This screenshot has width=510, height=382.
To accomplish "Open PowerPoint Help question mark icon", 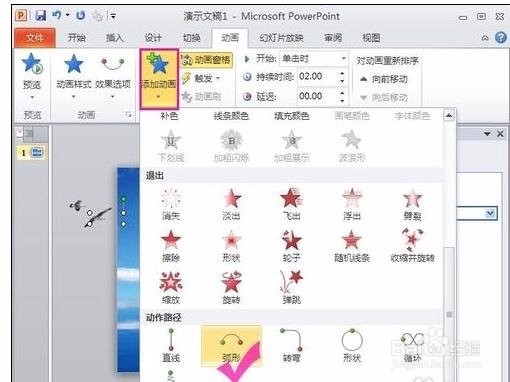I will point(501,38).
